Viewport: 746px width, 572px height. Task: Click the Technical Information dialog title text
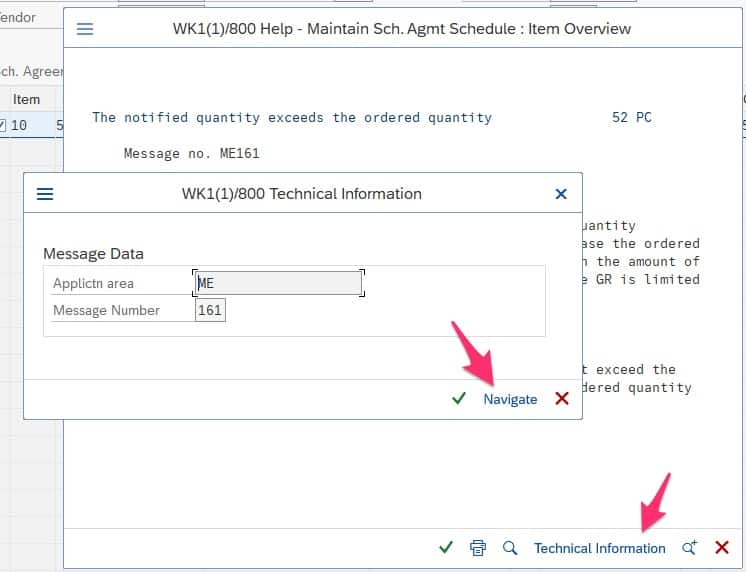301,194
